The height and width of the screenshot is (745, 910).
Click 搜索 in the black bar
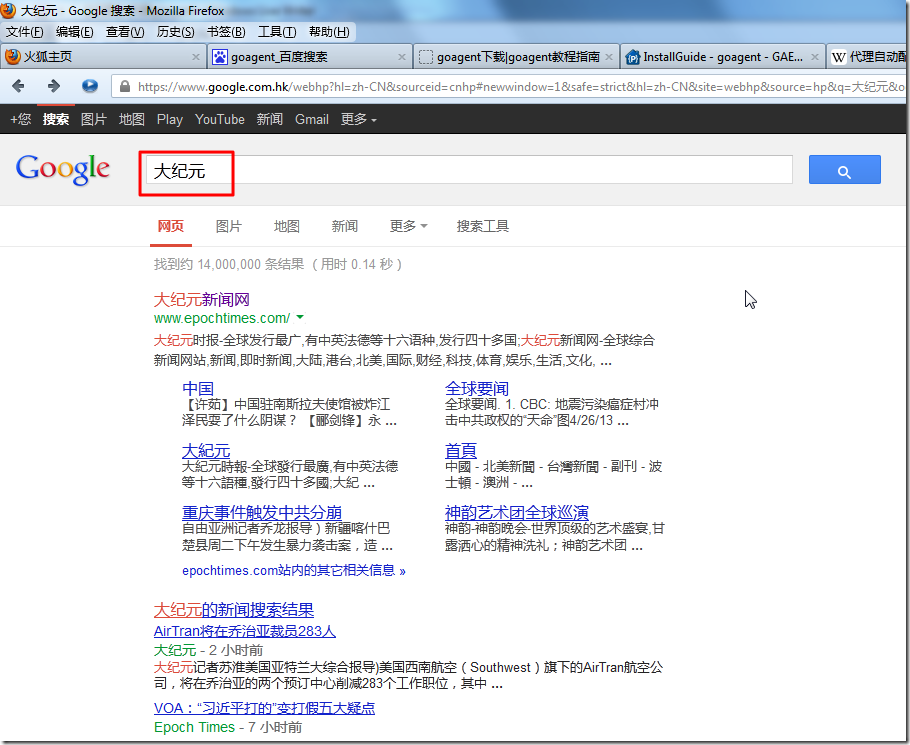[x=56, y=120]
